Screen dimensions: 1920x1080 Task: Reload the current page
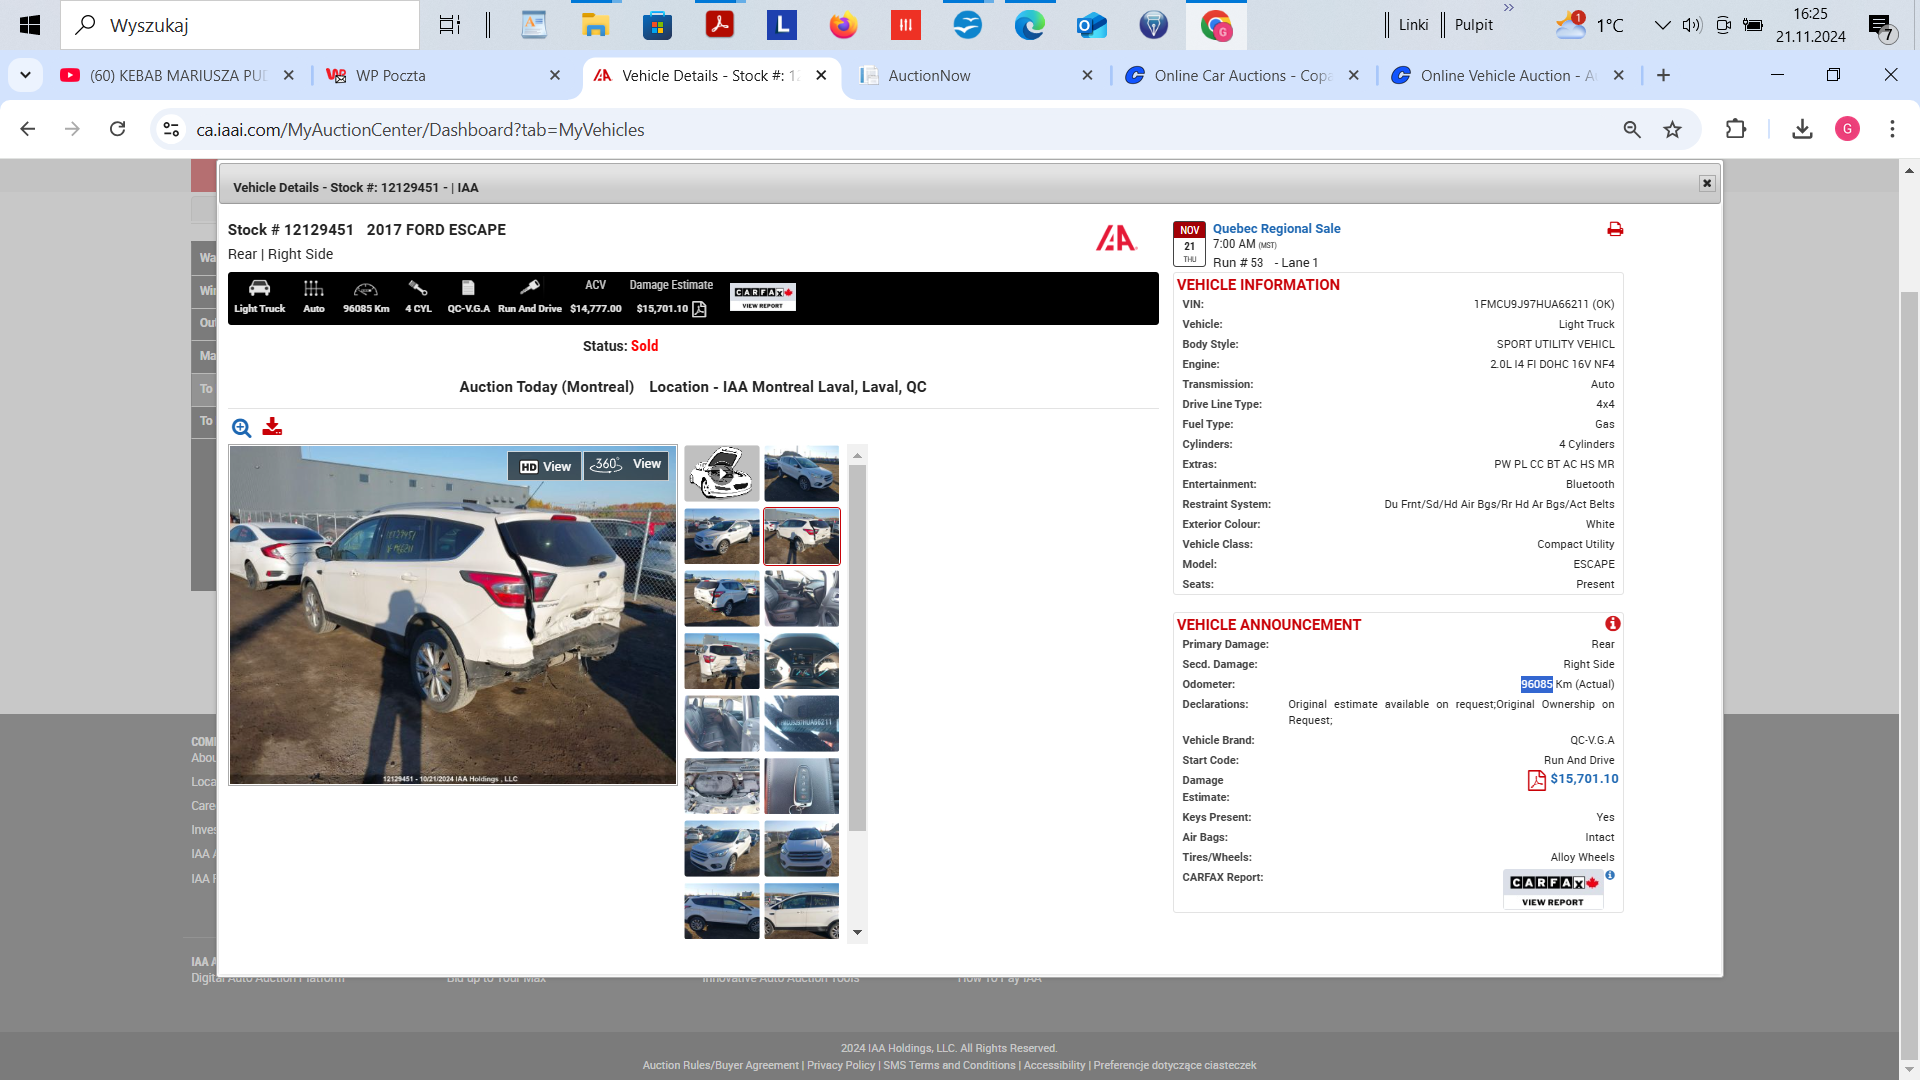[x=118, y=129]
